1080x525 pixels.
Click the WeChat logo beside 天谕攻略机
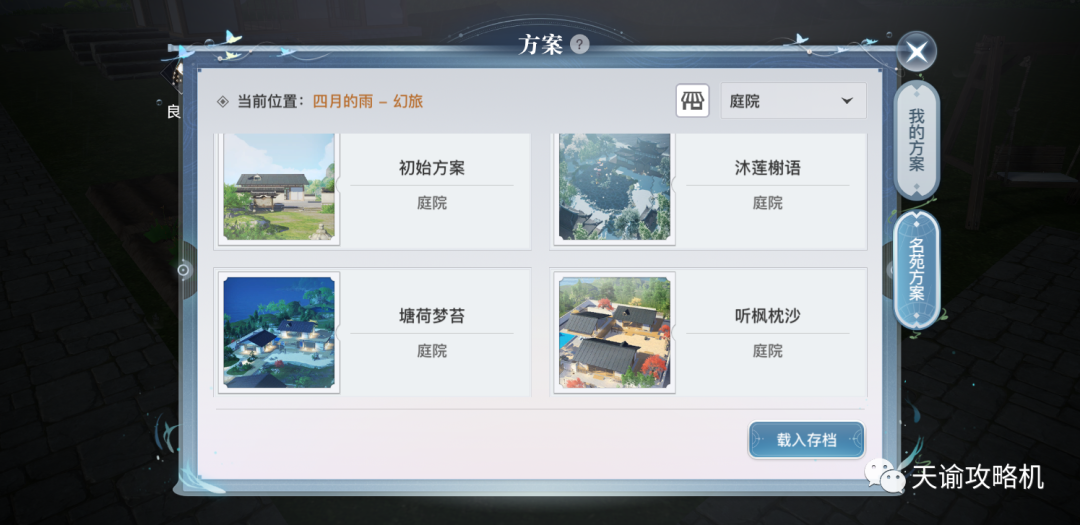[x=886, y=474]
